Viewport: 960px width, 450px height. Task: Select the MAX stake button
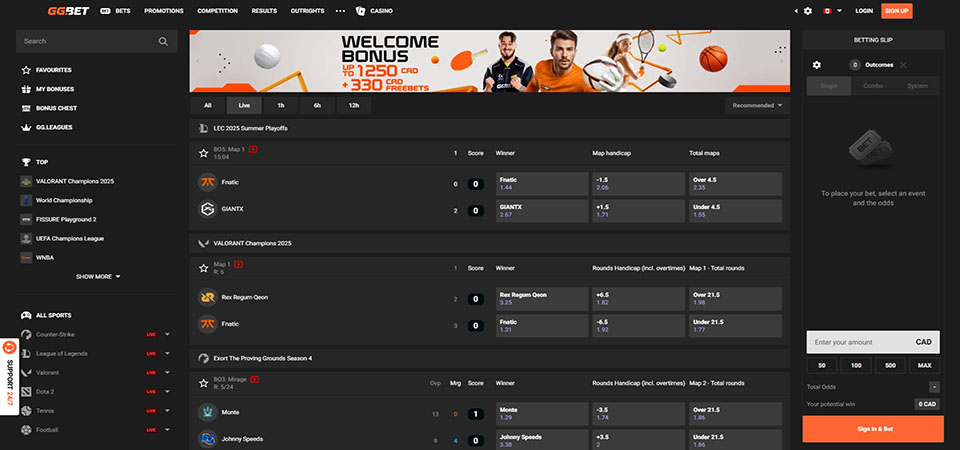(x=924, y=366)
